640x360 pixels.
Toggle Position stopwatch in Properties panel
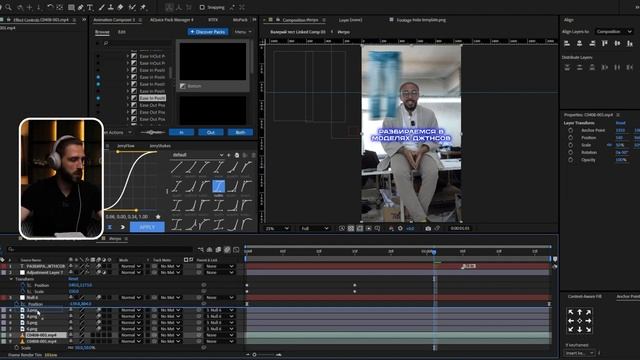tap(570, 138)
